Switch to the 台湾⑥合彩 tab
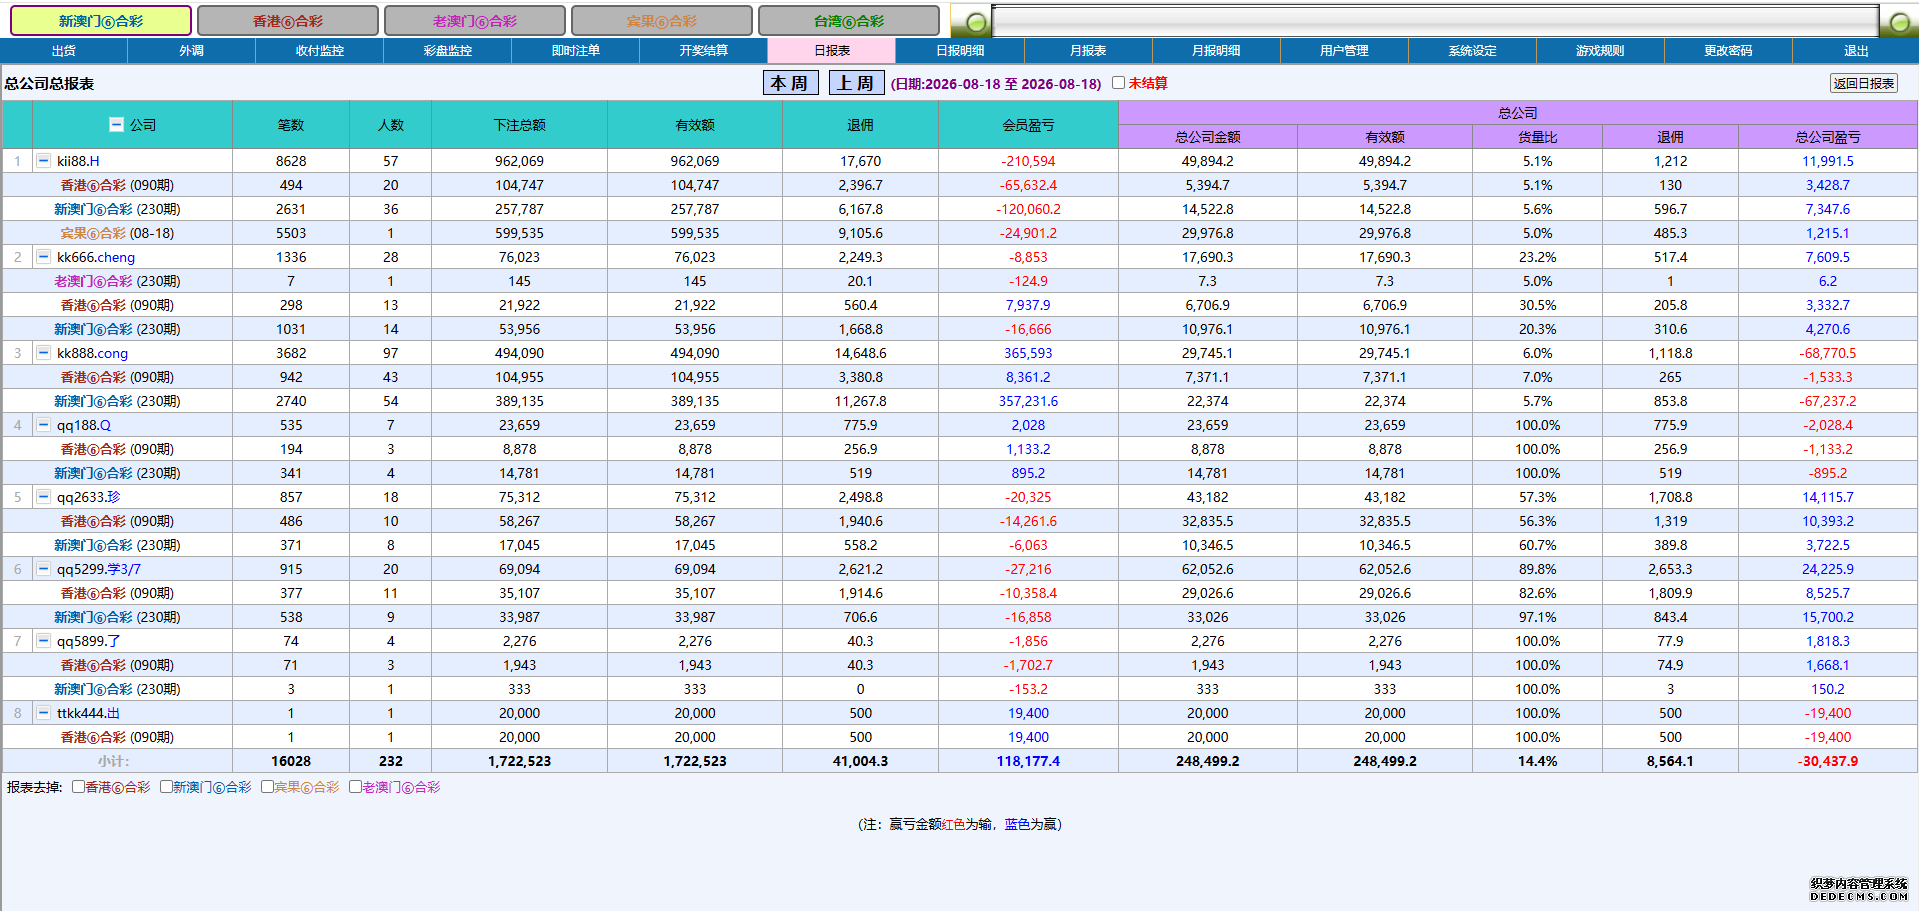1919x911 pixels. click(849, 20)
